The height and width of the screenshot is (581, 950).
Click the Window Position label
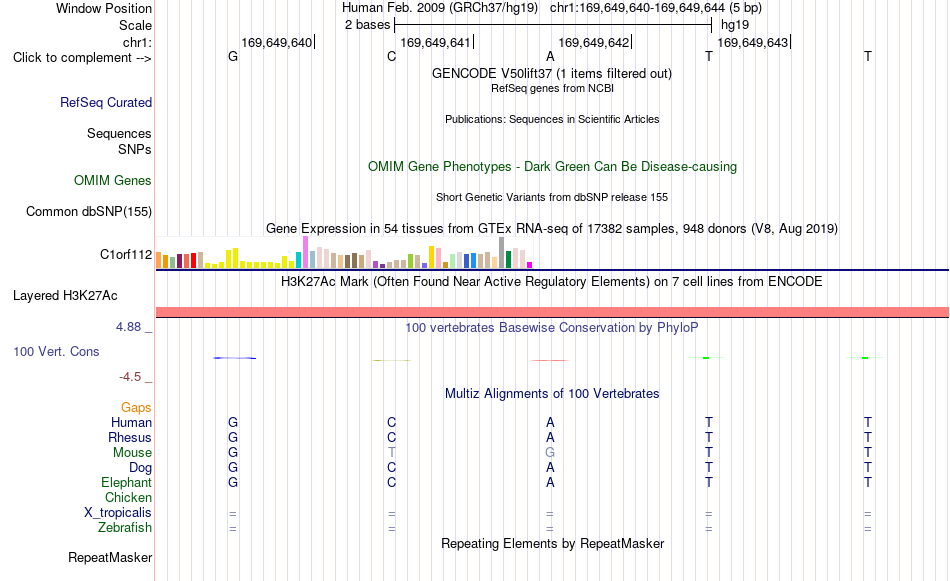coord(104,8)
